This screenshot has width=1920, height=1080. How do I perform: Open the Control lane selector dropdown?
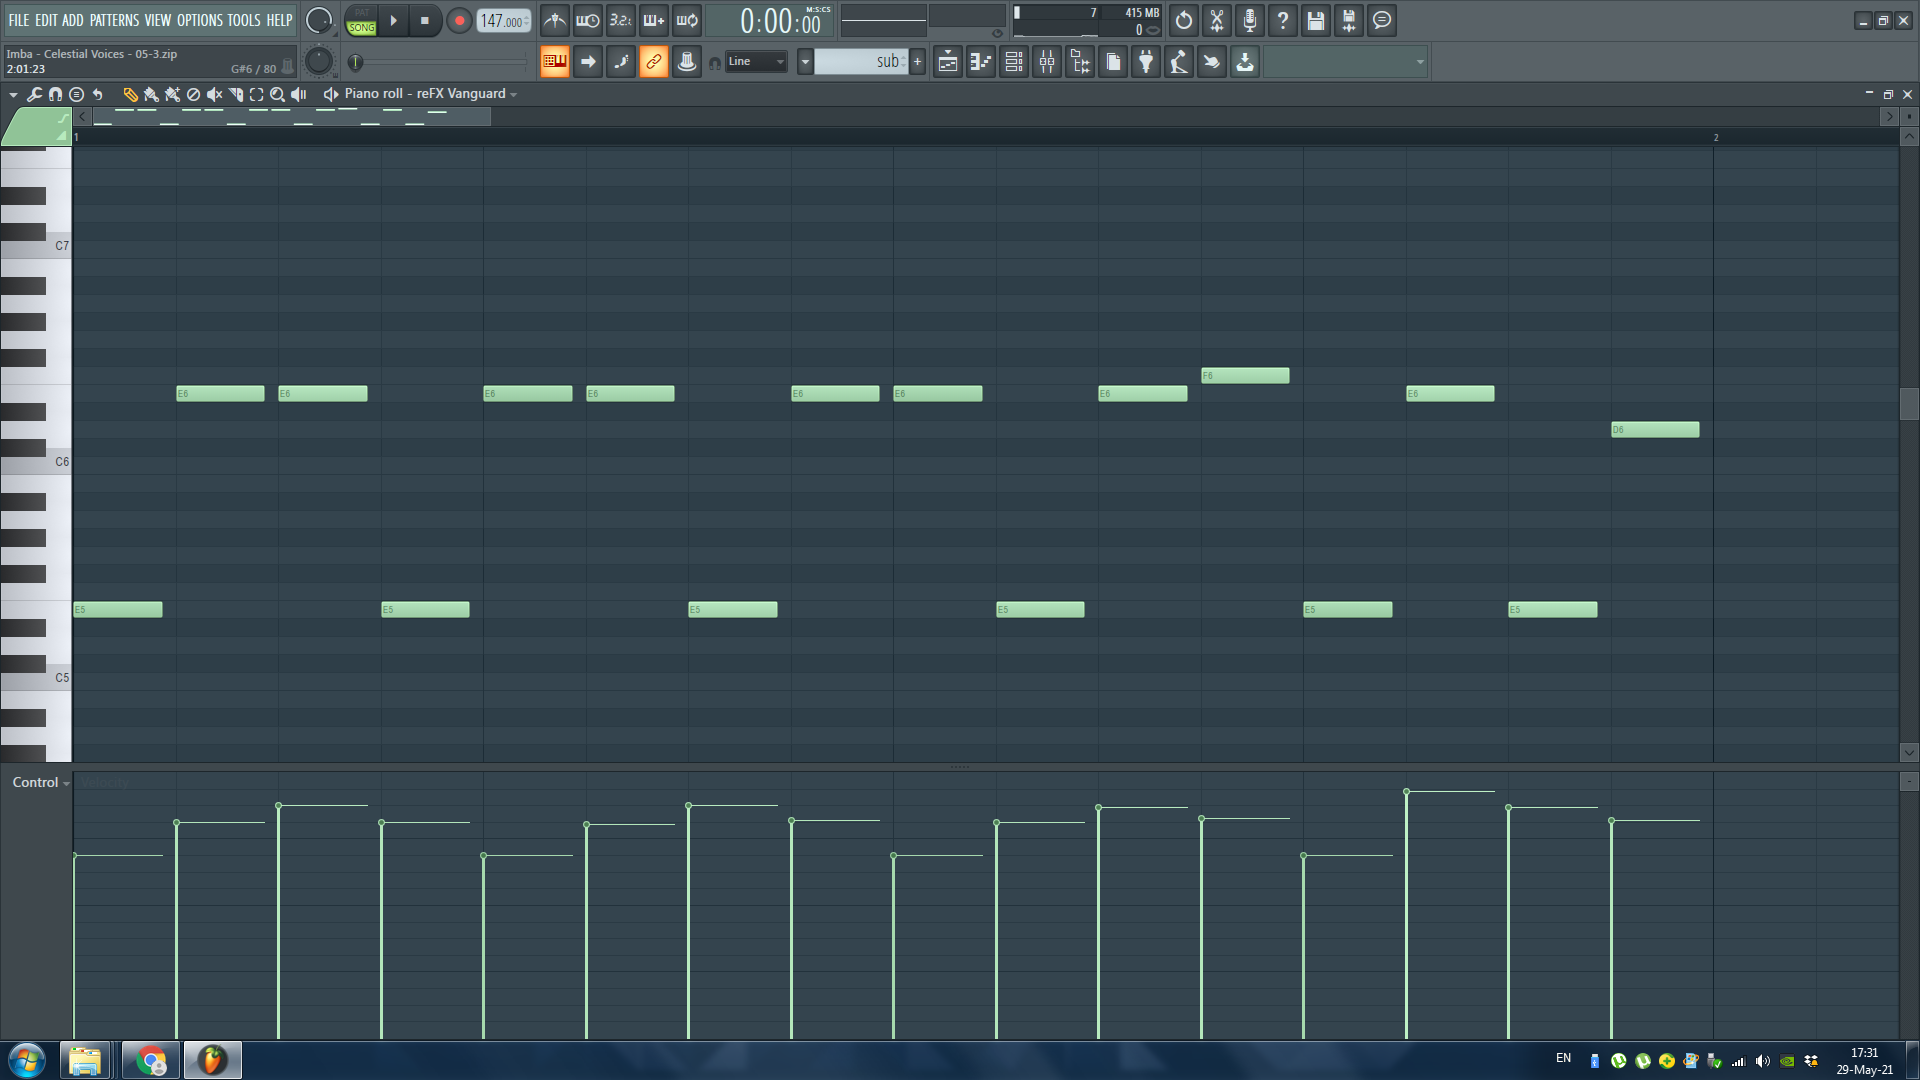tap(41, 783)
